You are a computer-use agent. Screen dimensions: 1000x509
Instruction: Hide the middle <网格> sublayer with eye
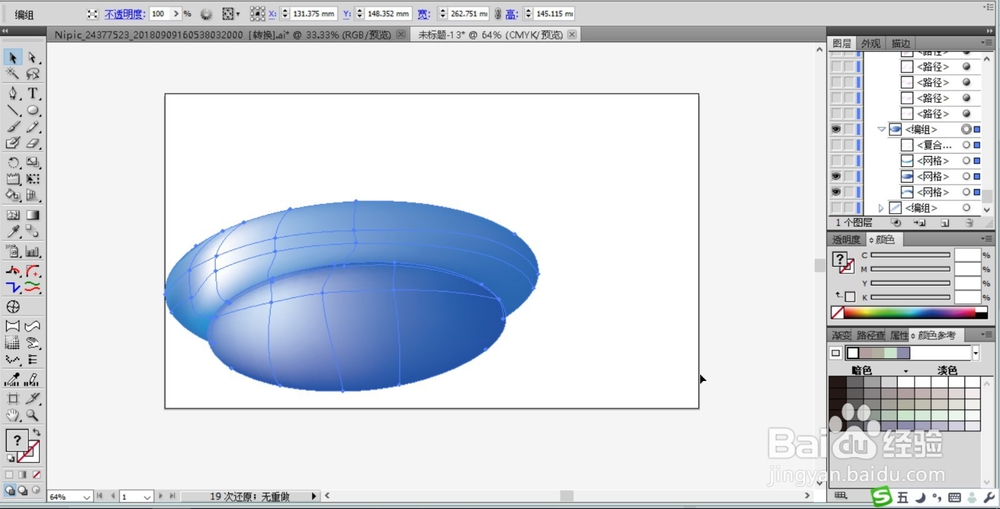coord(836,176)
